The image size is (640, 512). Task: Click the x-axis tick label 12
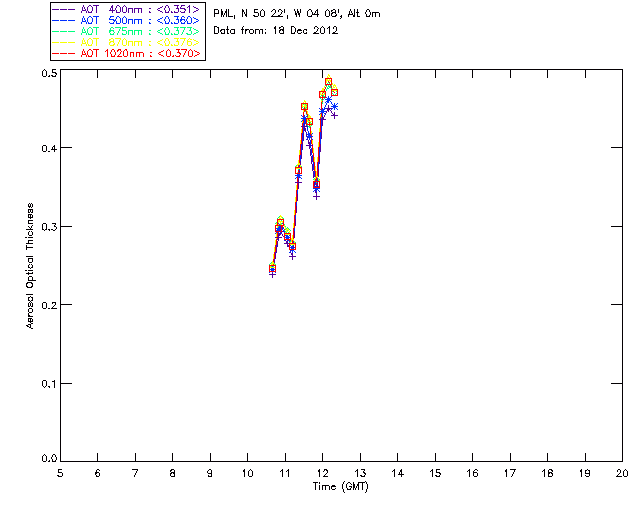322,472
